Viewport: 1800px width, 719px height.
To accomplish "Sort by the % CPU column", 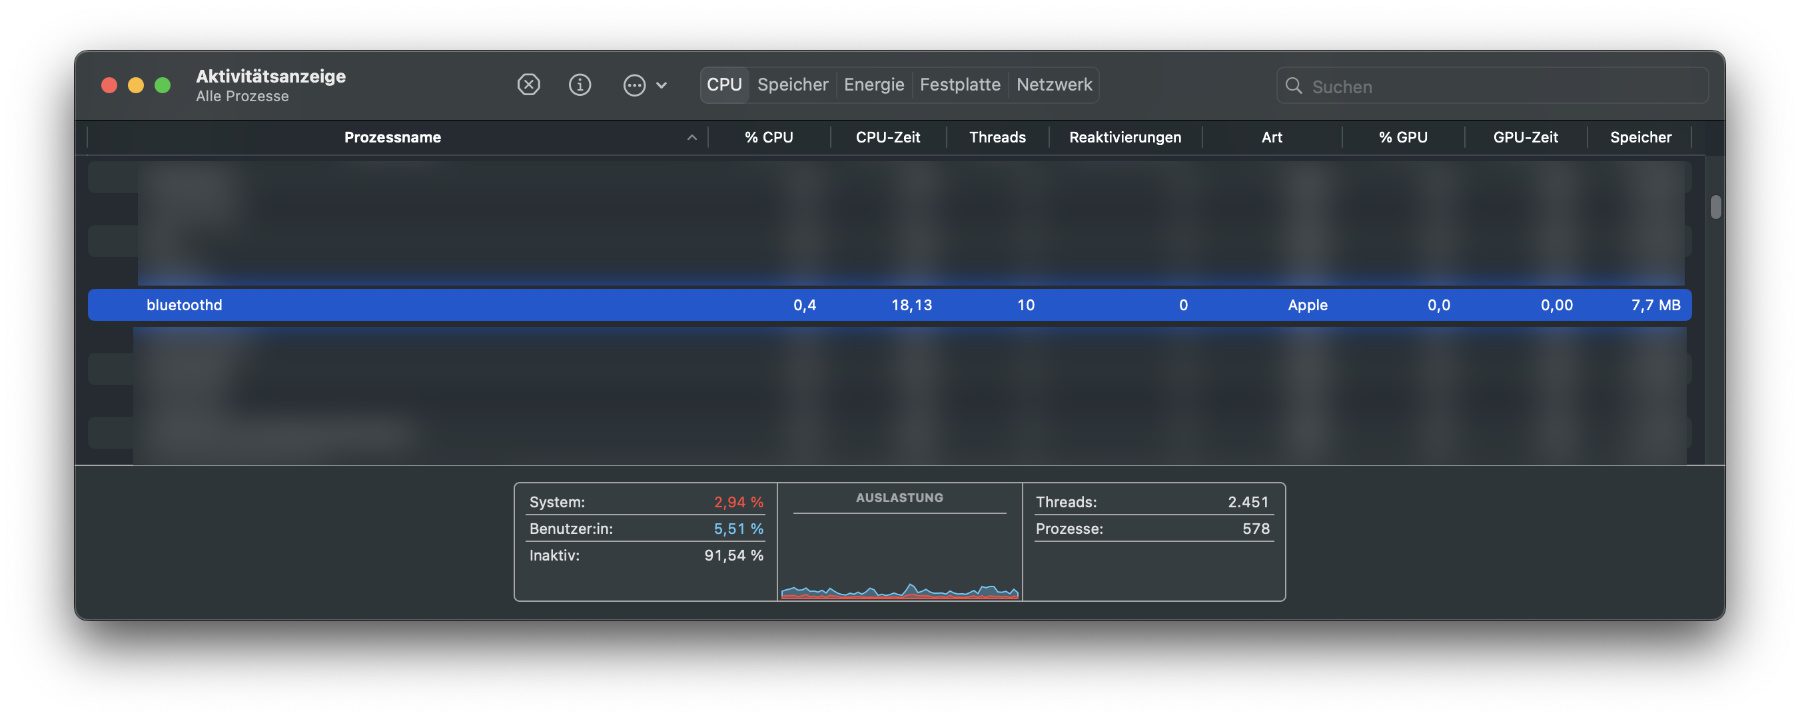I will click(768, 138).
